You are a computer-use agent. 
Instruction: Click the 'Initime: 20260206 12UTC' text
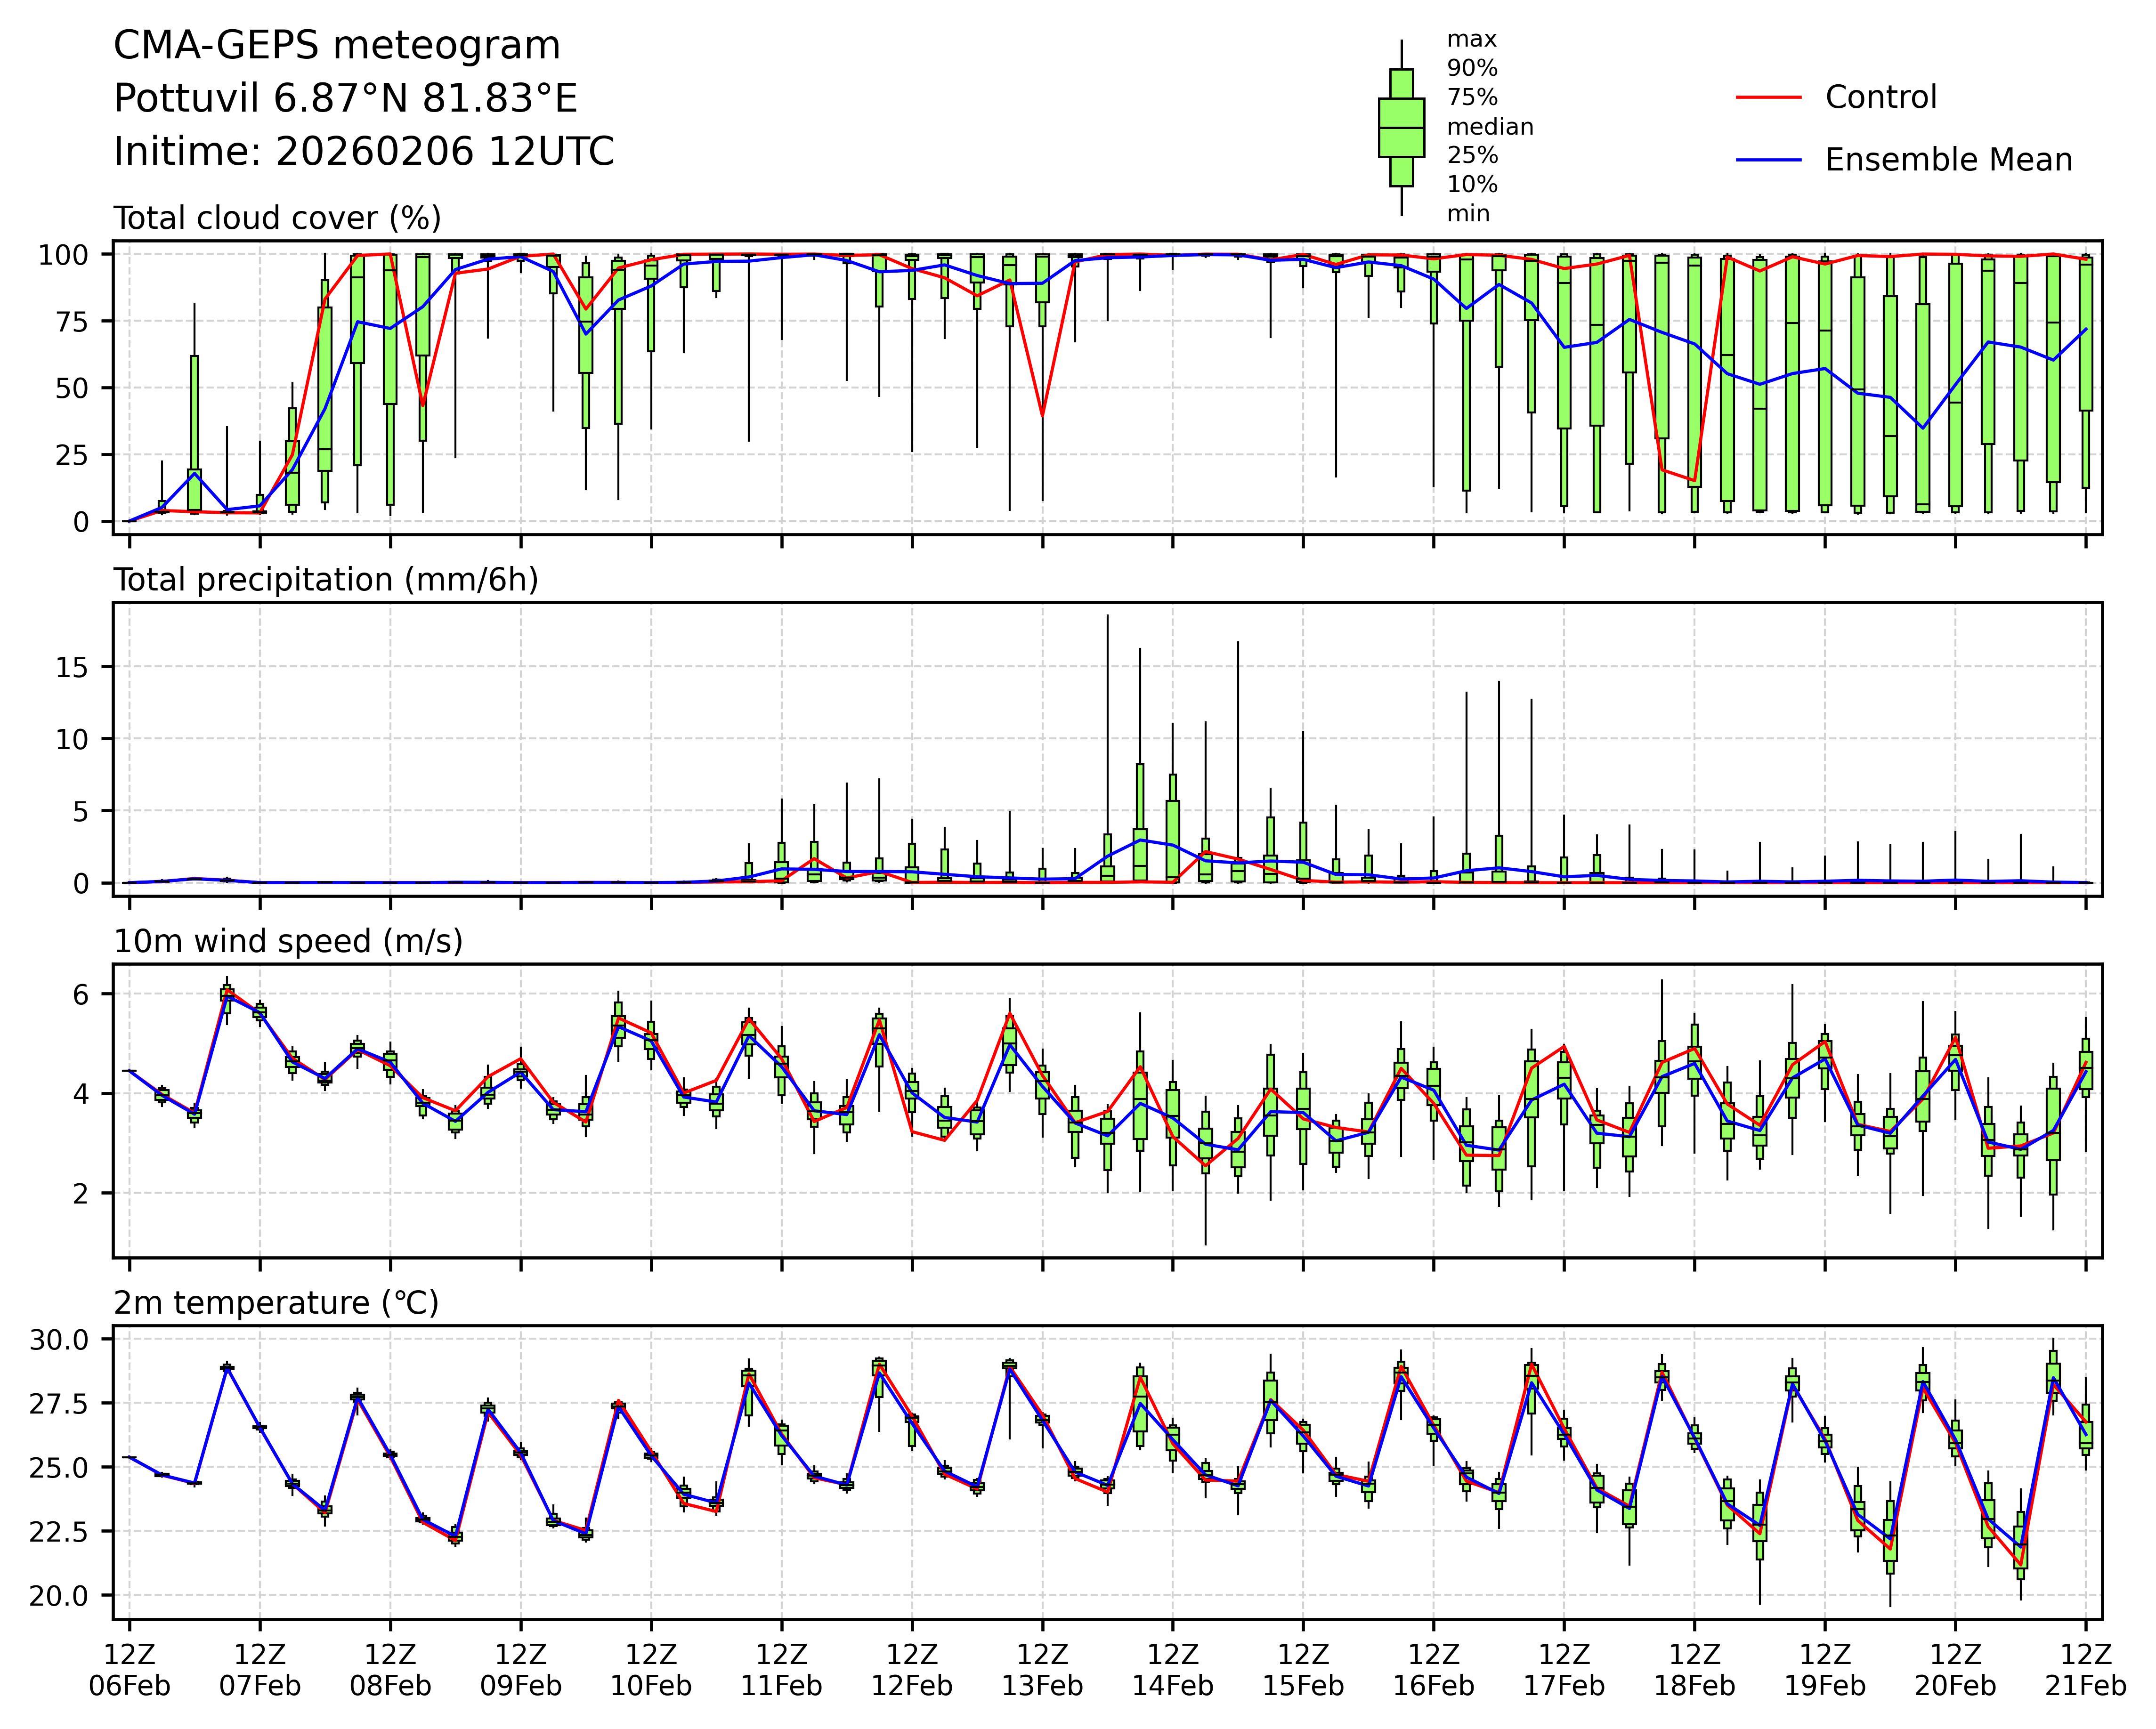click(363, 152)
